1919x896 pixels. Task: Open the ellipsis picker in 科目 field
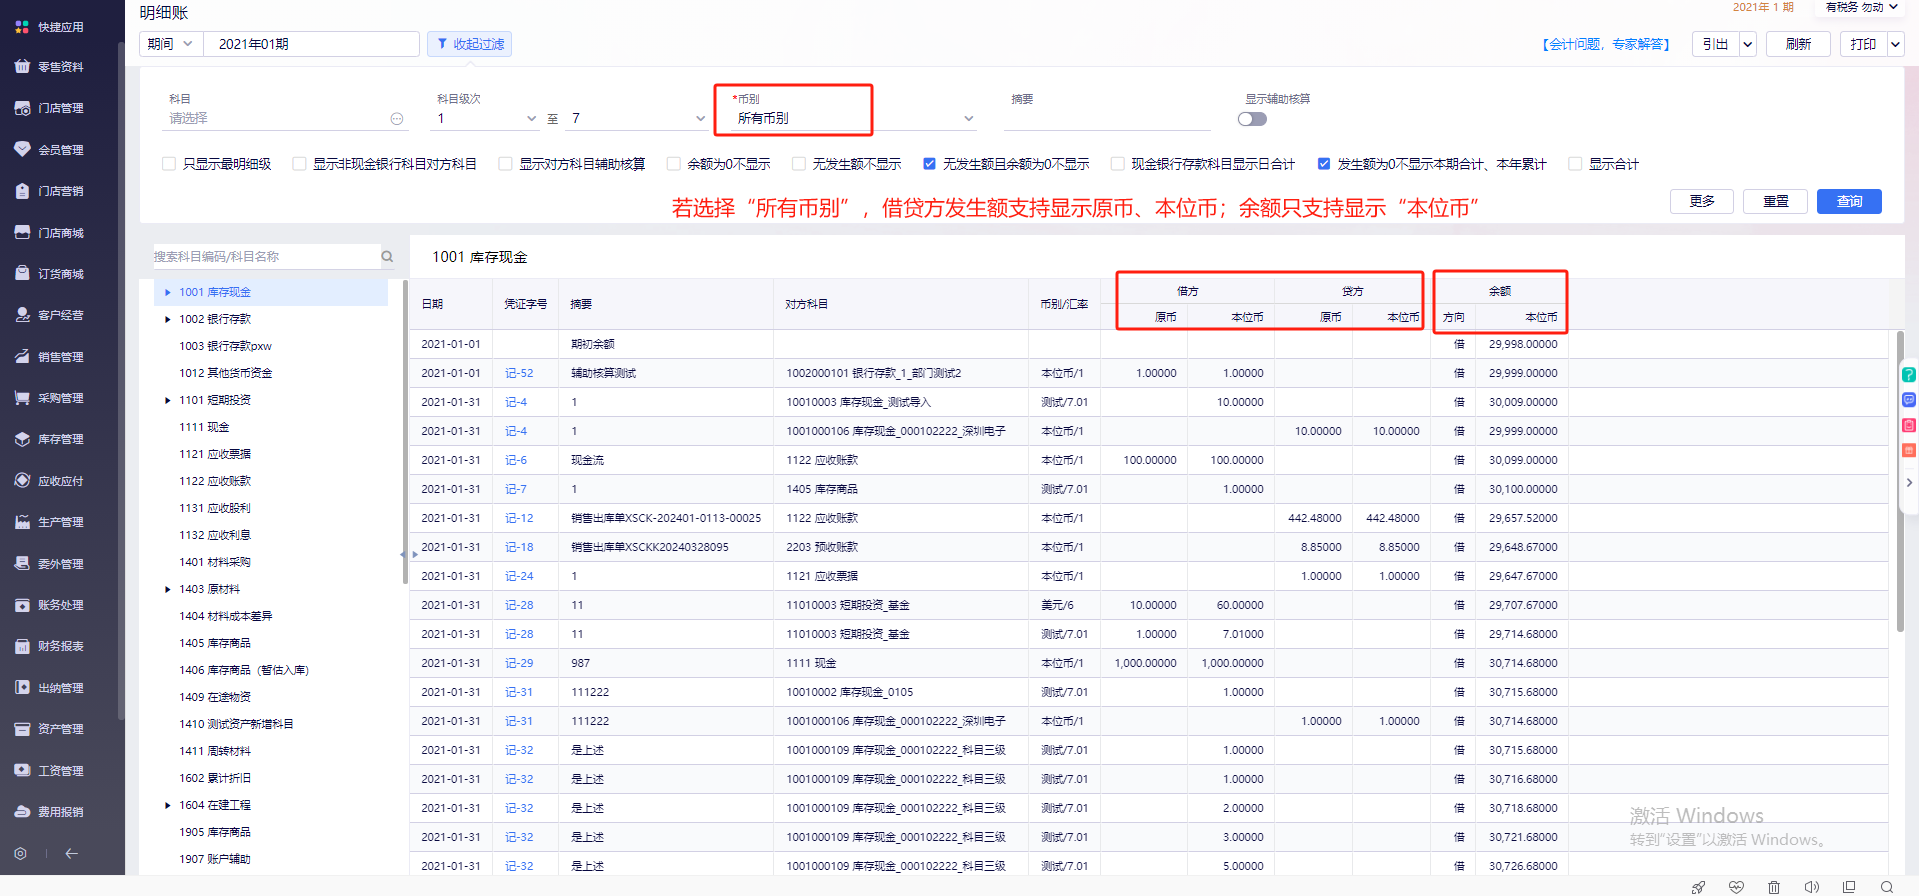coord(397,119)
